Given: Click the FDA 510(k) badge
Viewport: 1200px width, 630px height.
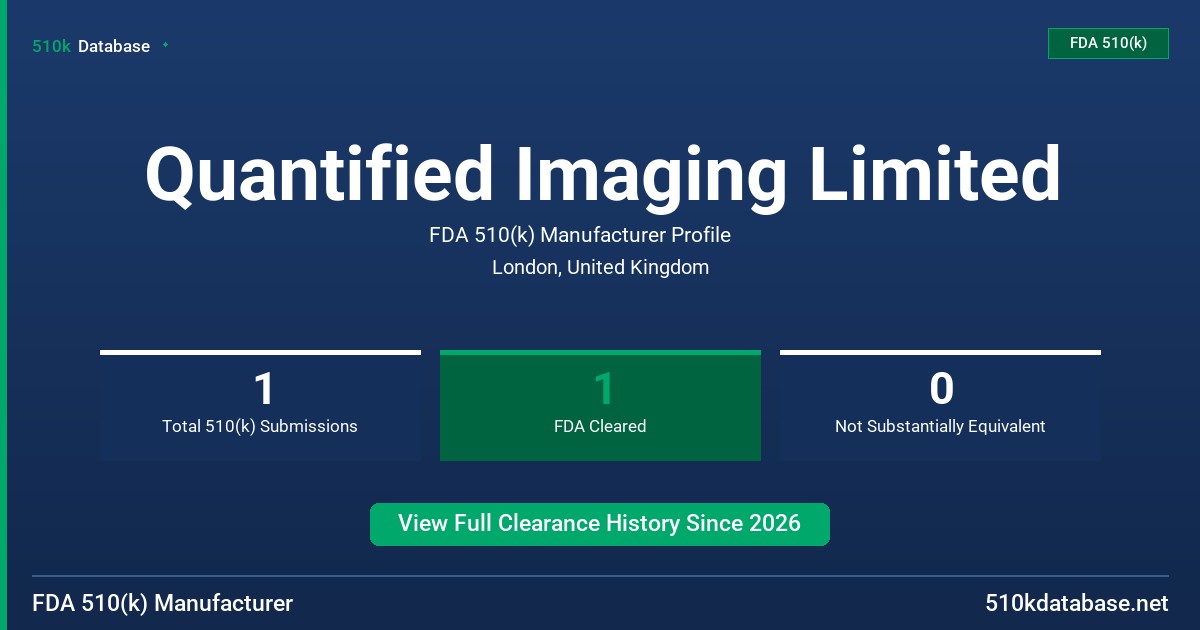Looking at the screenshot, I should (1108, 43).
